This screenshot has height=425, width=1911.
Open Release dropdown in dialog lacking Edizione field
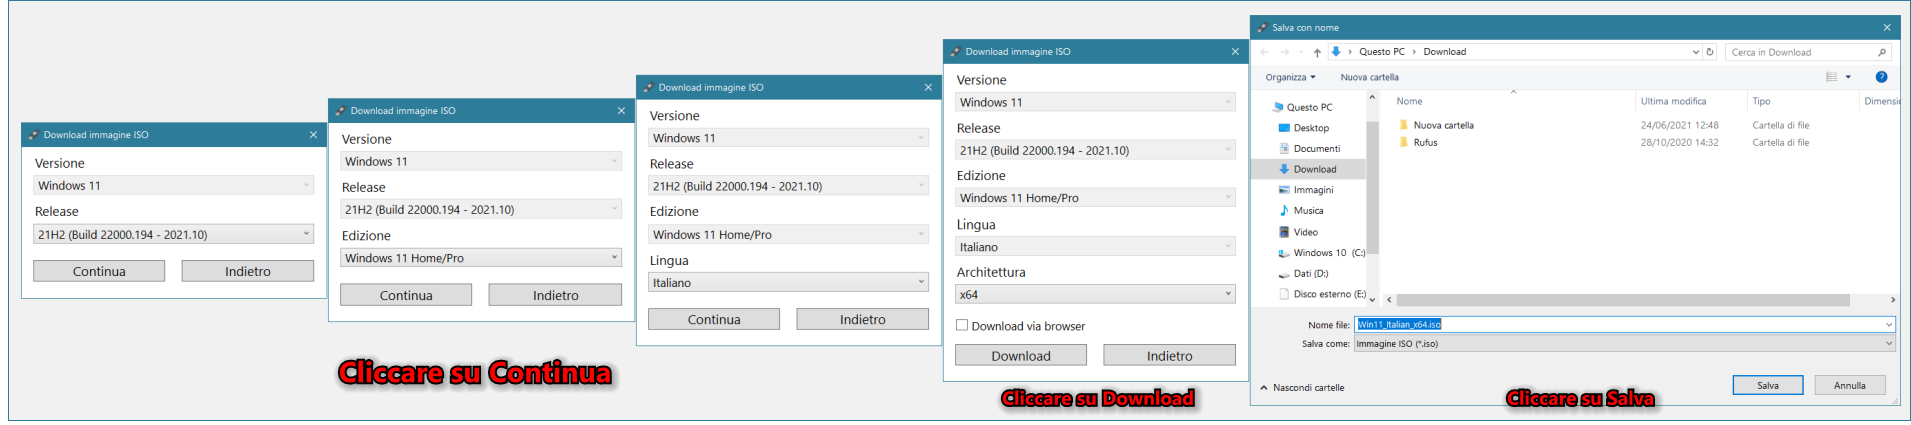(x=174, y=234)
